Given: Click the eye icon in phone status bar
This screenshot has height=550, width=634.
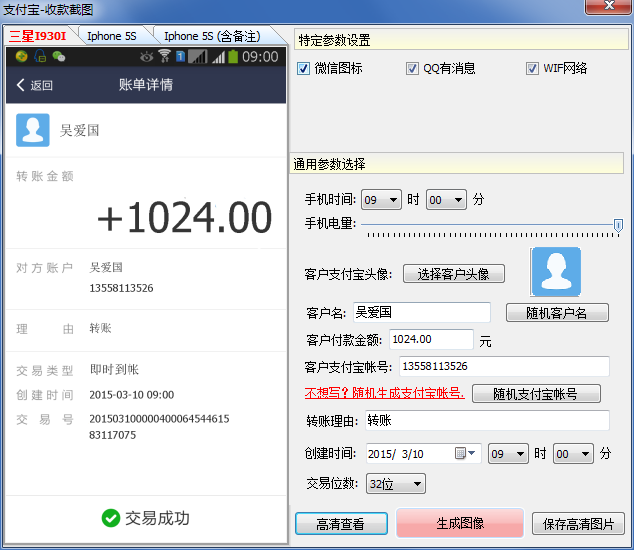Looking at the screenshot, I should (x=147, y=57).
